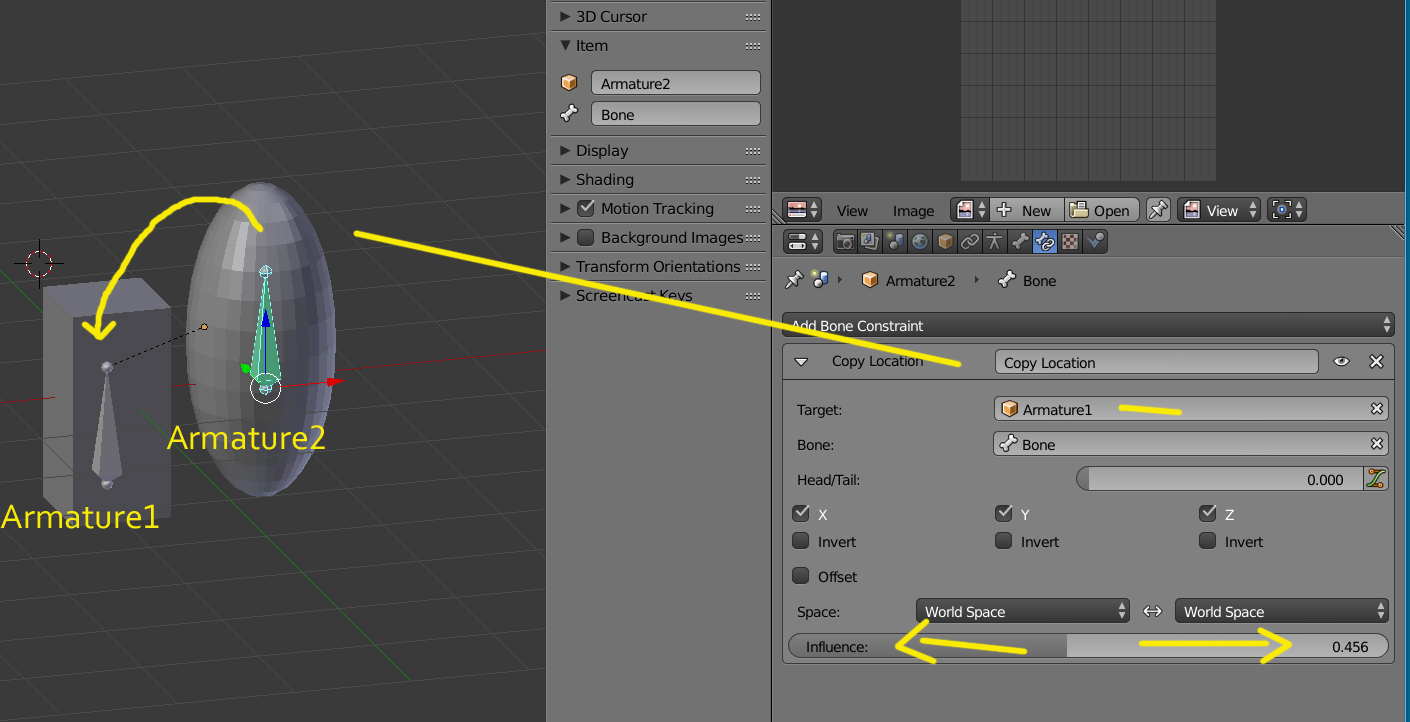The width and height of the screenshot is (1410, 722).
Task: Open the display channels selector in image editor header
Action: [x=1287, y=210]
